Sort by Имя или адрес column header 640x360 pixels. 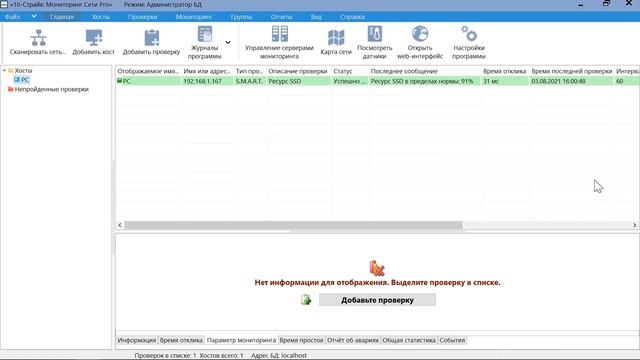click(207, 71)
